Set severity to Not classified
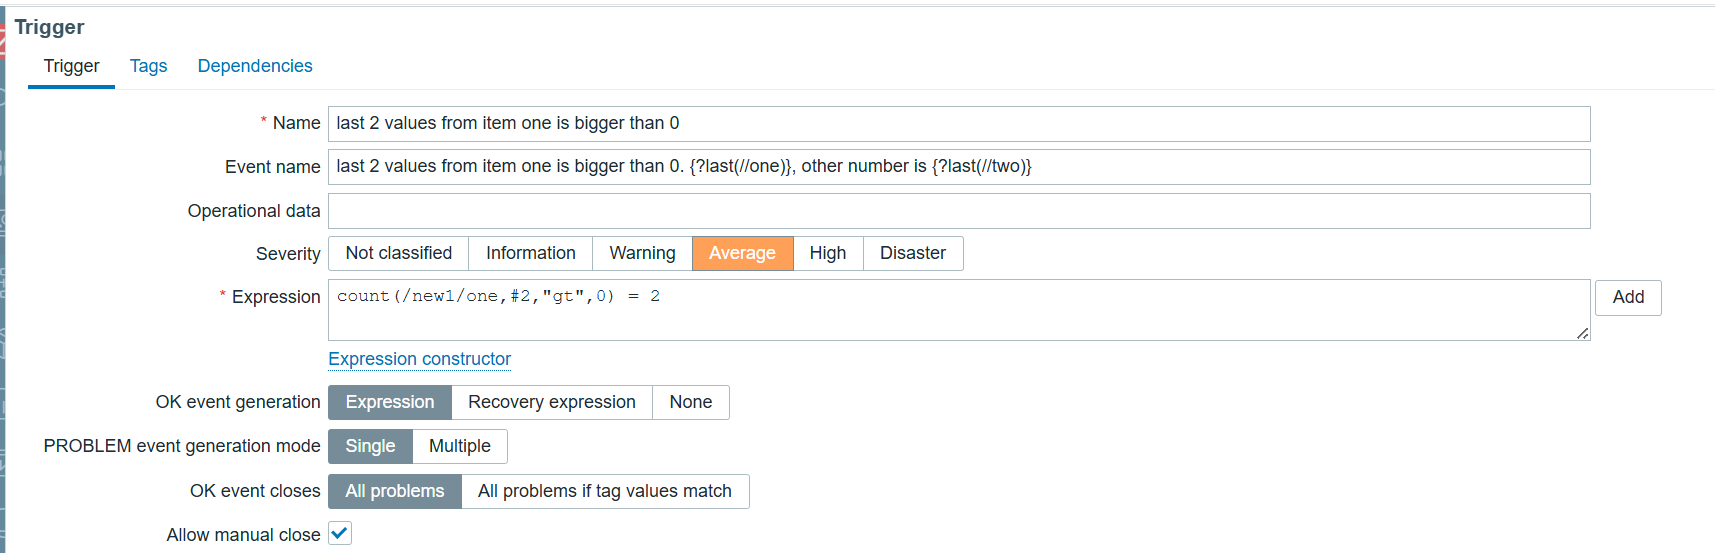The image size is (1715, 553). (x=398, y=254)
